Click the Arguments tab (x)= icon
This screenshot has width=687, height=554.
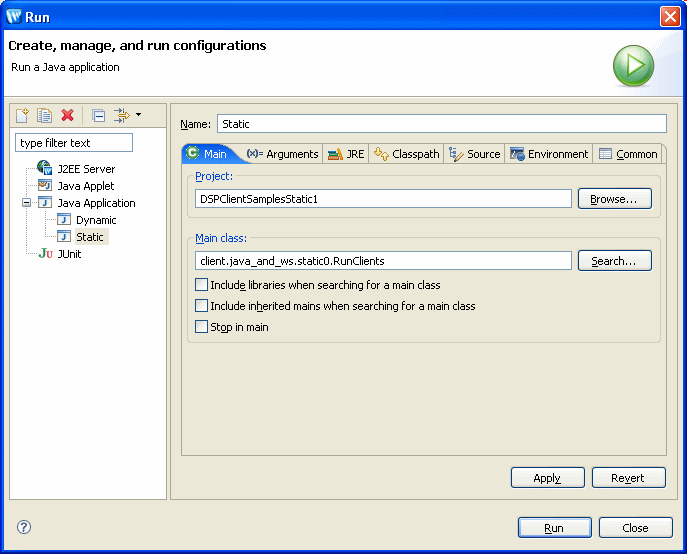255,153
